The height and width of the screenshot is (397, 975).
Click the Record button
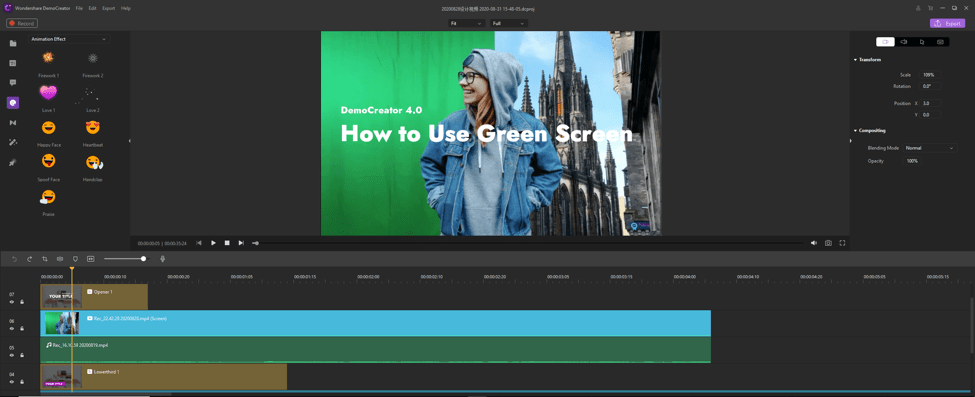coord(22,23)
